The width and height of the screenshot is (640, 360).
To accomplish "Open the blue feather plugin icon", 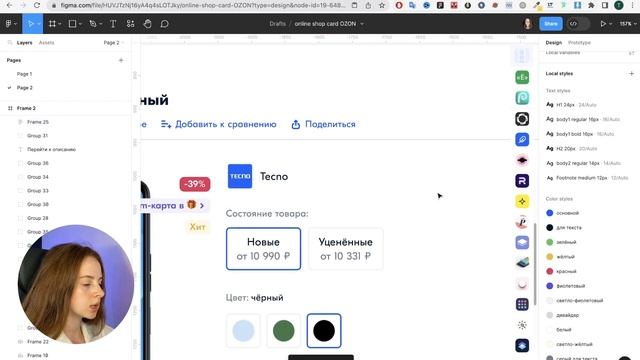I will click(x=522, y=140).
